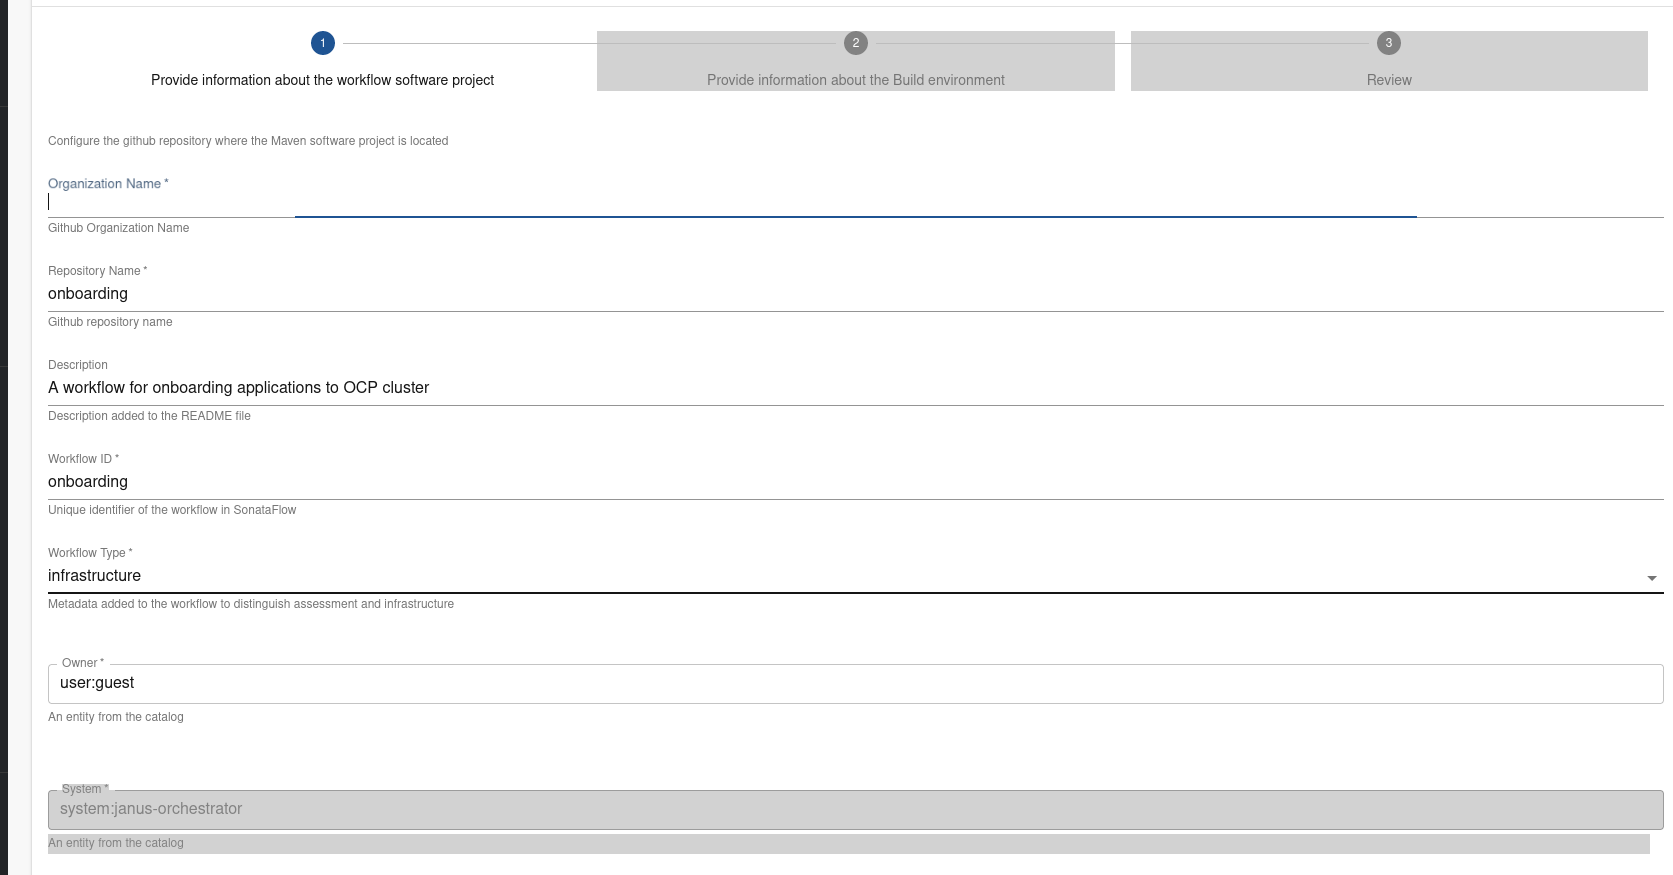Open the Workflow Type dropdown arrow
This screenshot has height=875, width=1673.
pos(1651,578)
